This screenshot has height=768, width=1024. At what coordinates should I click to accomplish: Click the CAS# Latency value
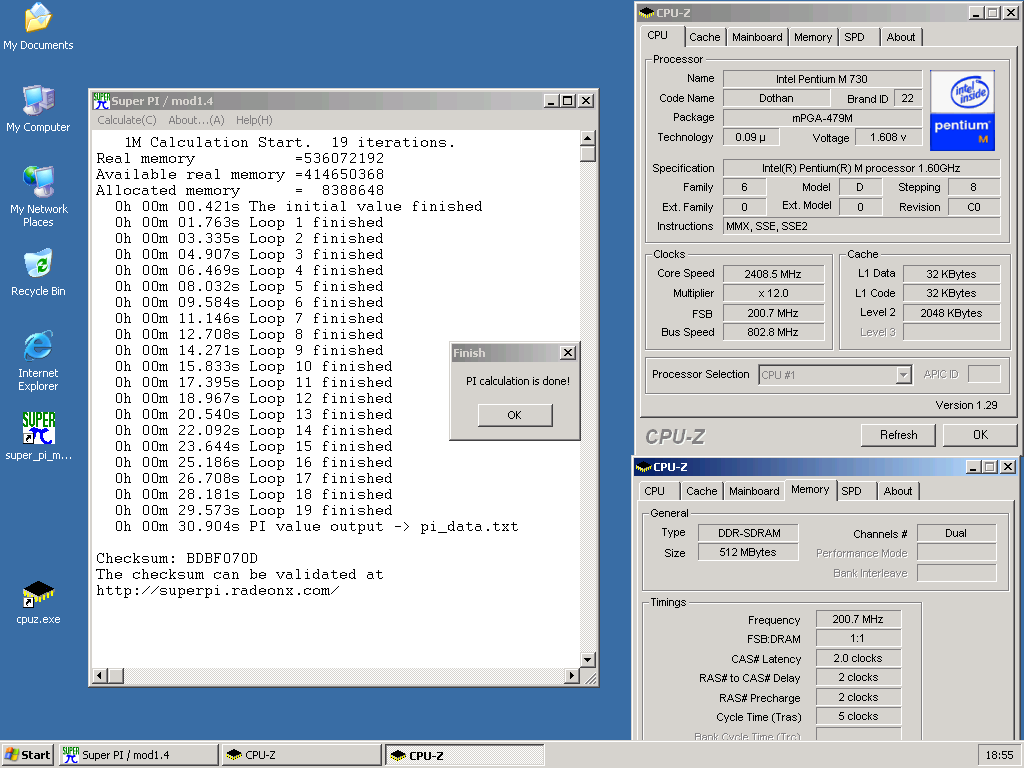858,658
